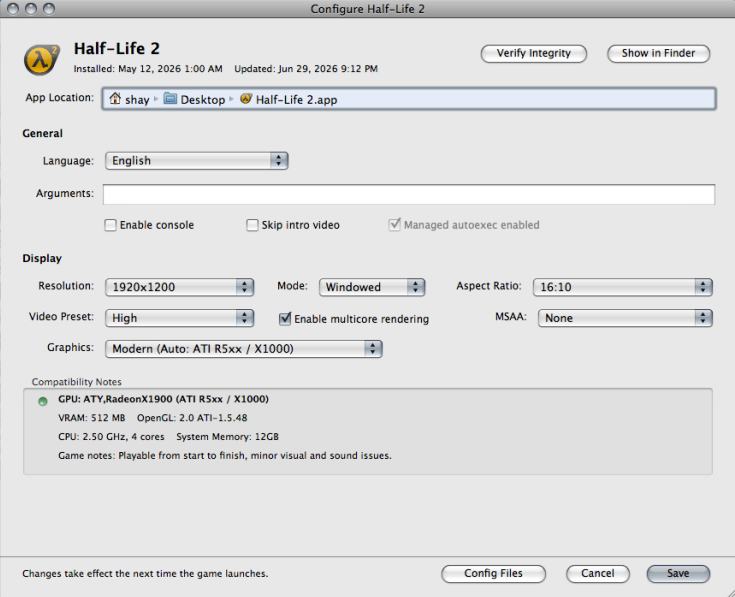
Task: Click the VRAM: 512 MB text
Action: [x=91, y=418]
